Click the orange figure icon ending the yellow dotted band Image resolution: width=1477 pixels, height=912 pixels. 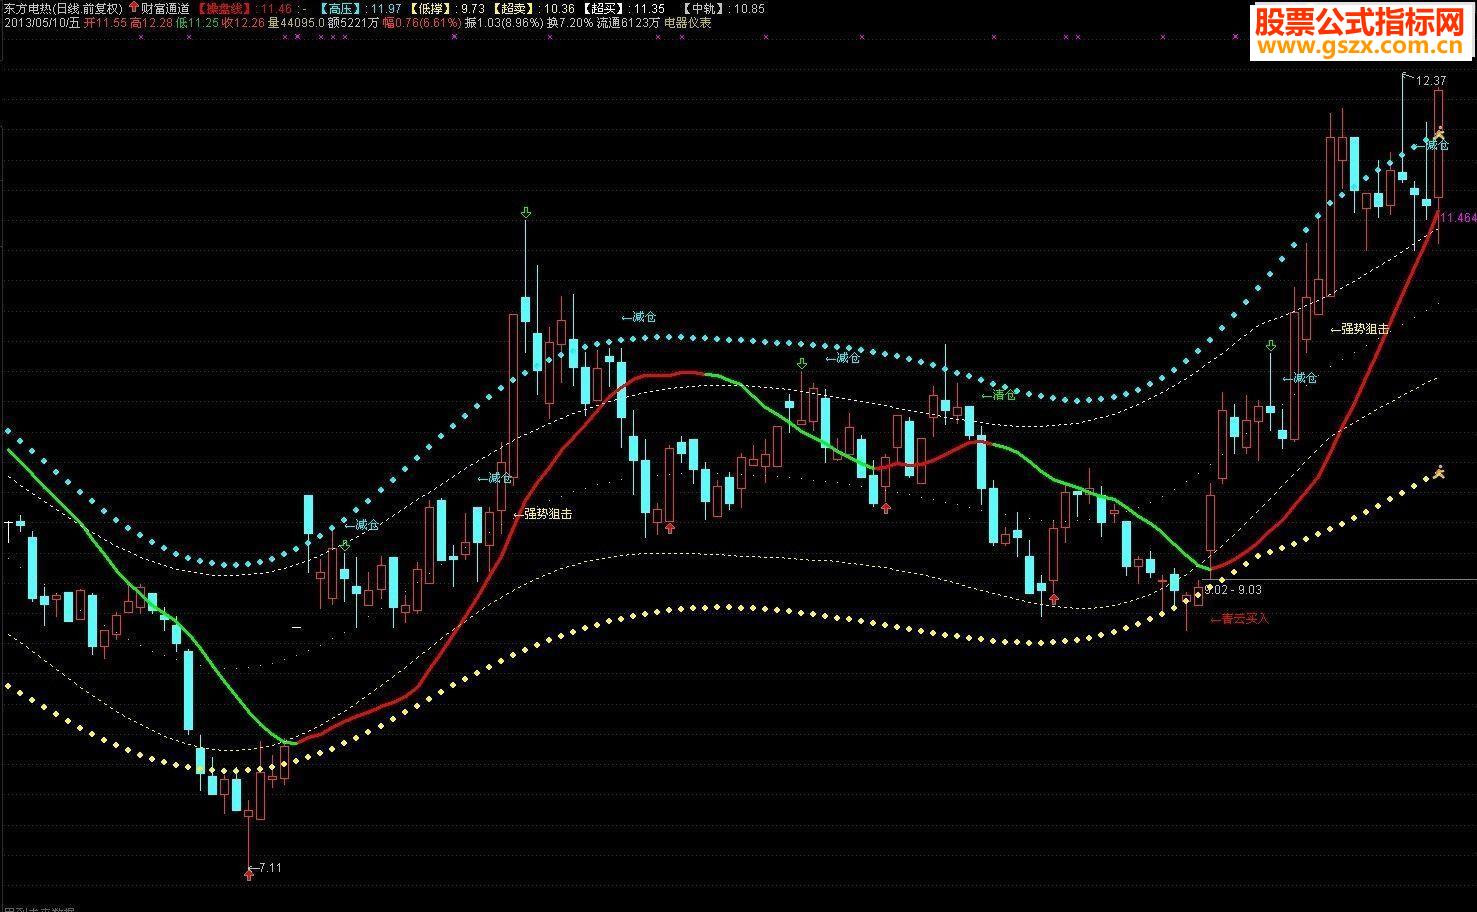coord(1439,471)
